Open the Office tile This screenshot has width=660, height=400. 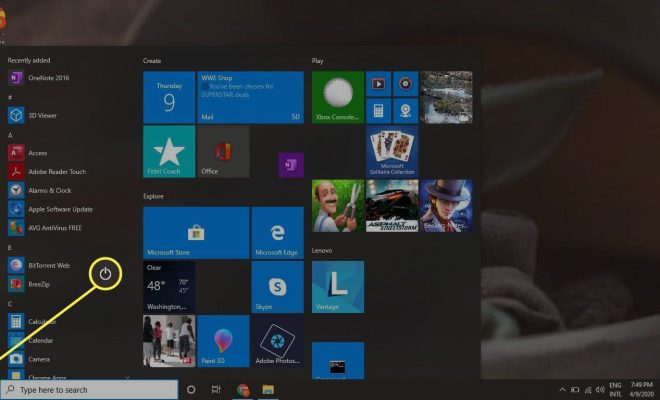point(224,152)
